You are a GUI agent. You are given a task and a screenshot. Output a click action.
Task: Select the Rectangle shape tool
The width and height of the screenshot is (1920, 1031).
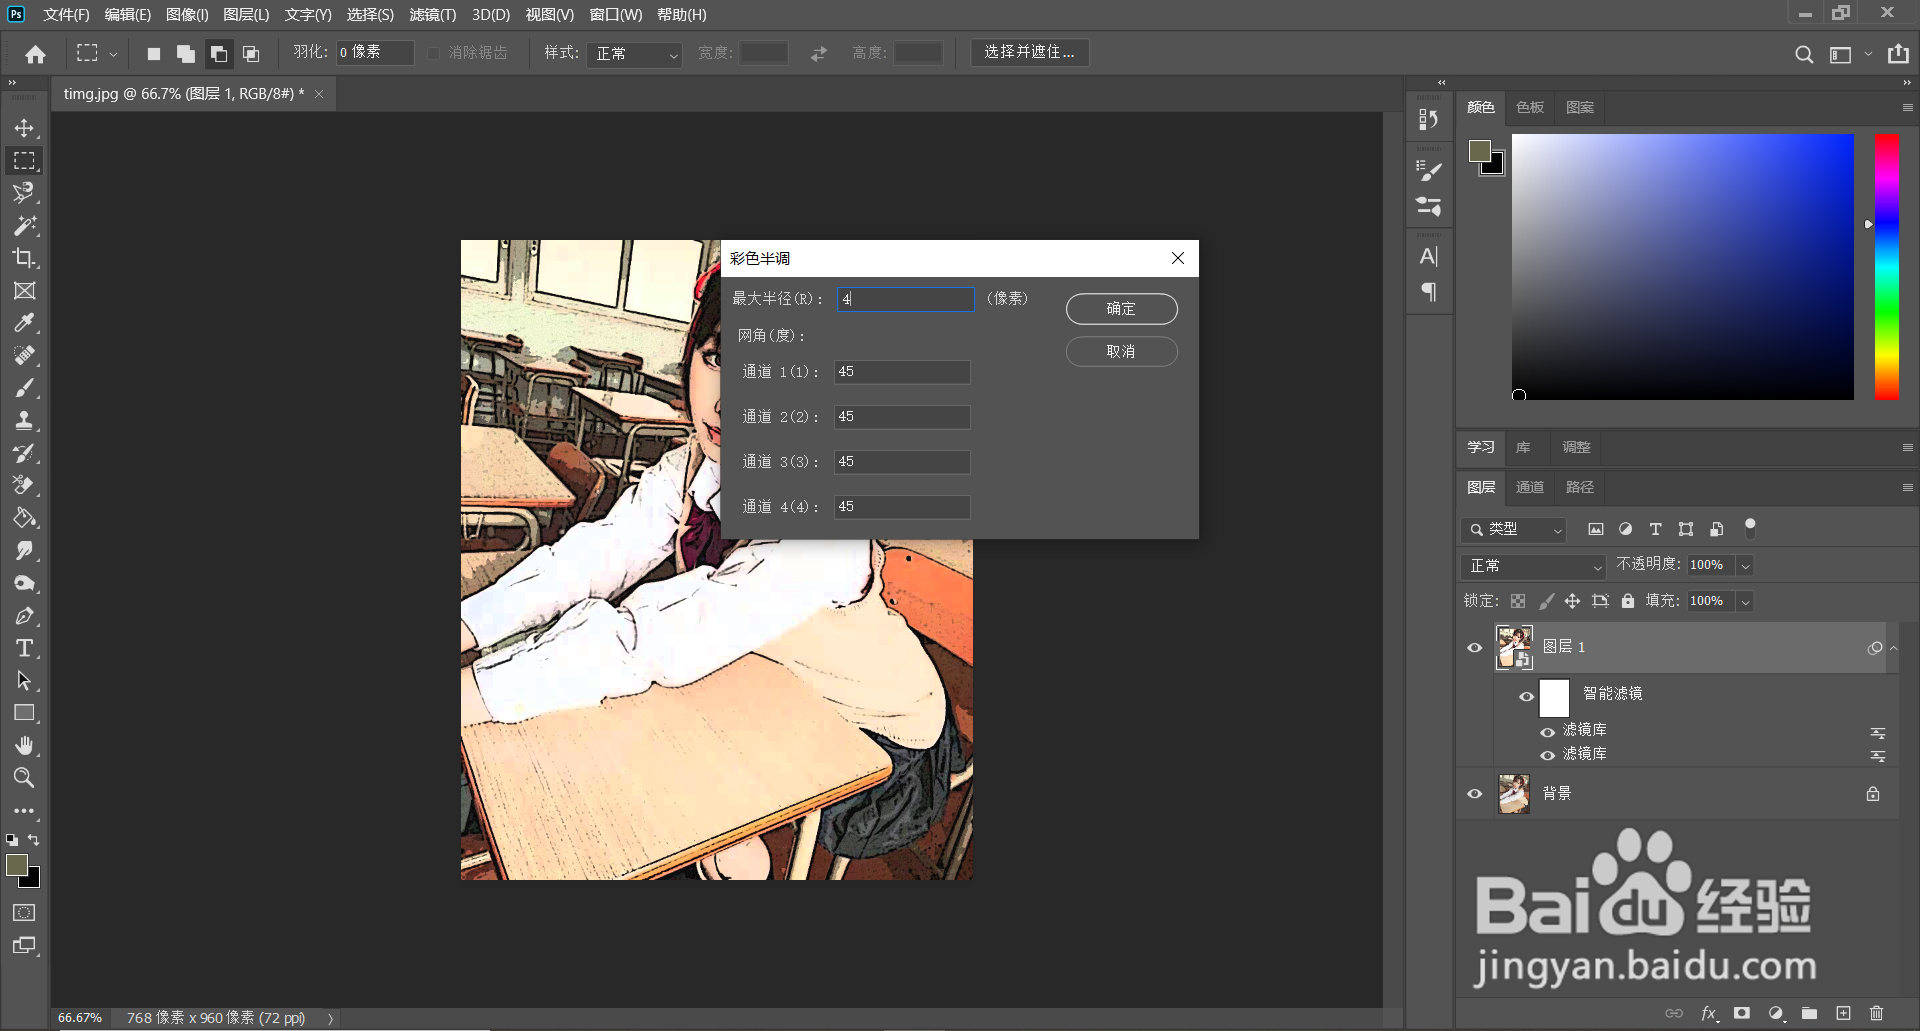[x=24, y=713]
